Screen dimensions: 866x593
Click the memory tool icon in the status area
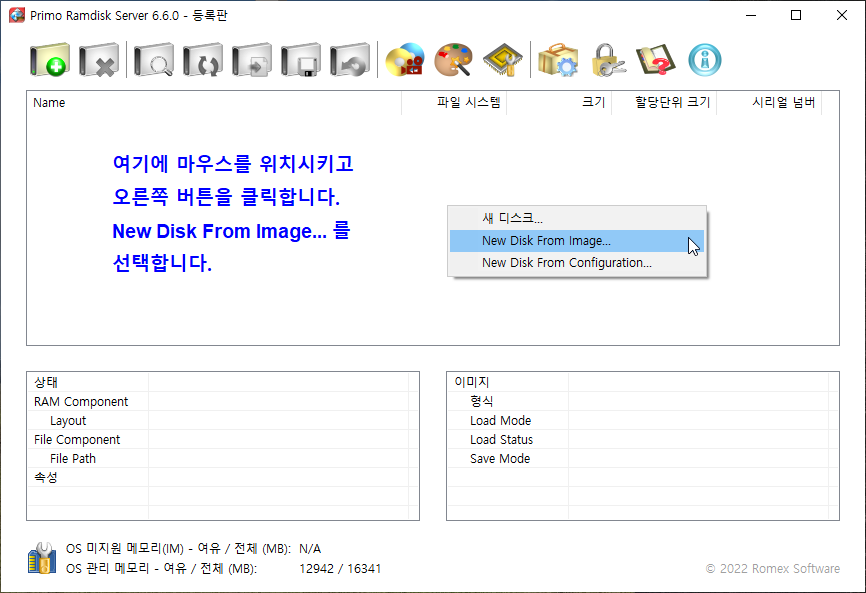coord(42,558)
